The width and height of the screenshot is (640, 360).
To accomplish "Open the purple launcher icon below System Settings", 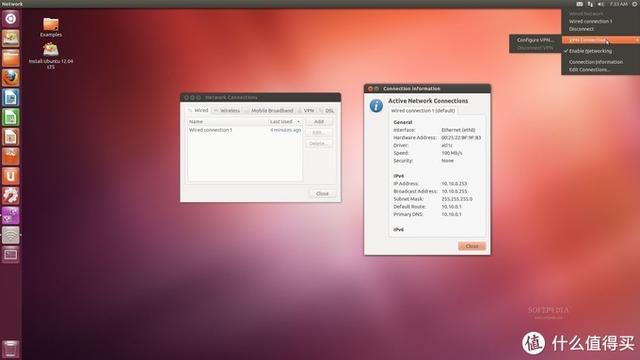I will (x=11, y=215).
